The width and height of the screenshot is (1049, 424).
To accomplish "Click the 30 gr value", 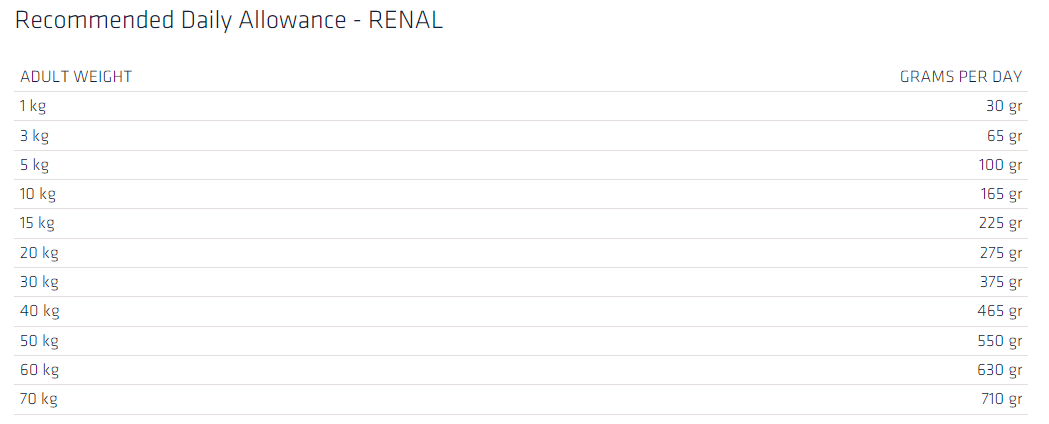I will pos(1004,106).
